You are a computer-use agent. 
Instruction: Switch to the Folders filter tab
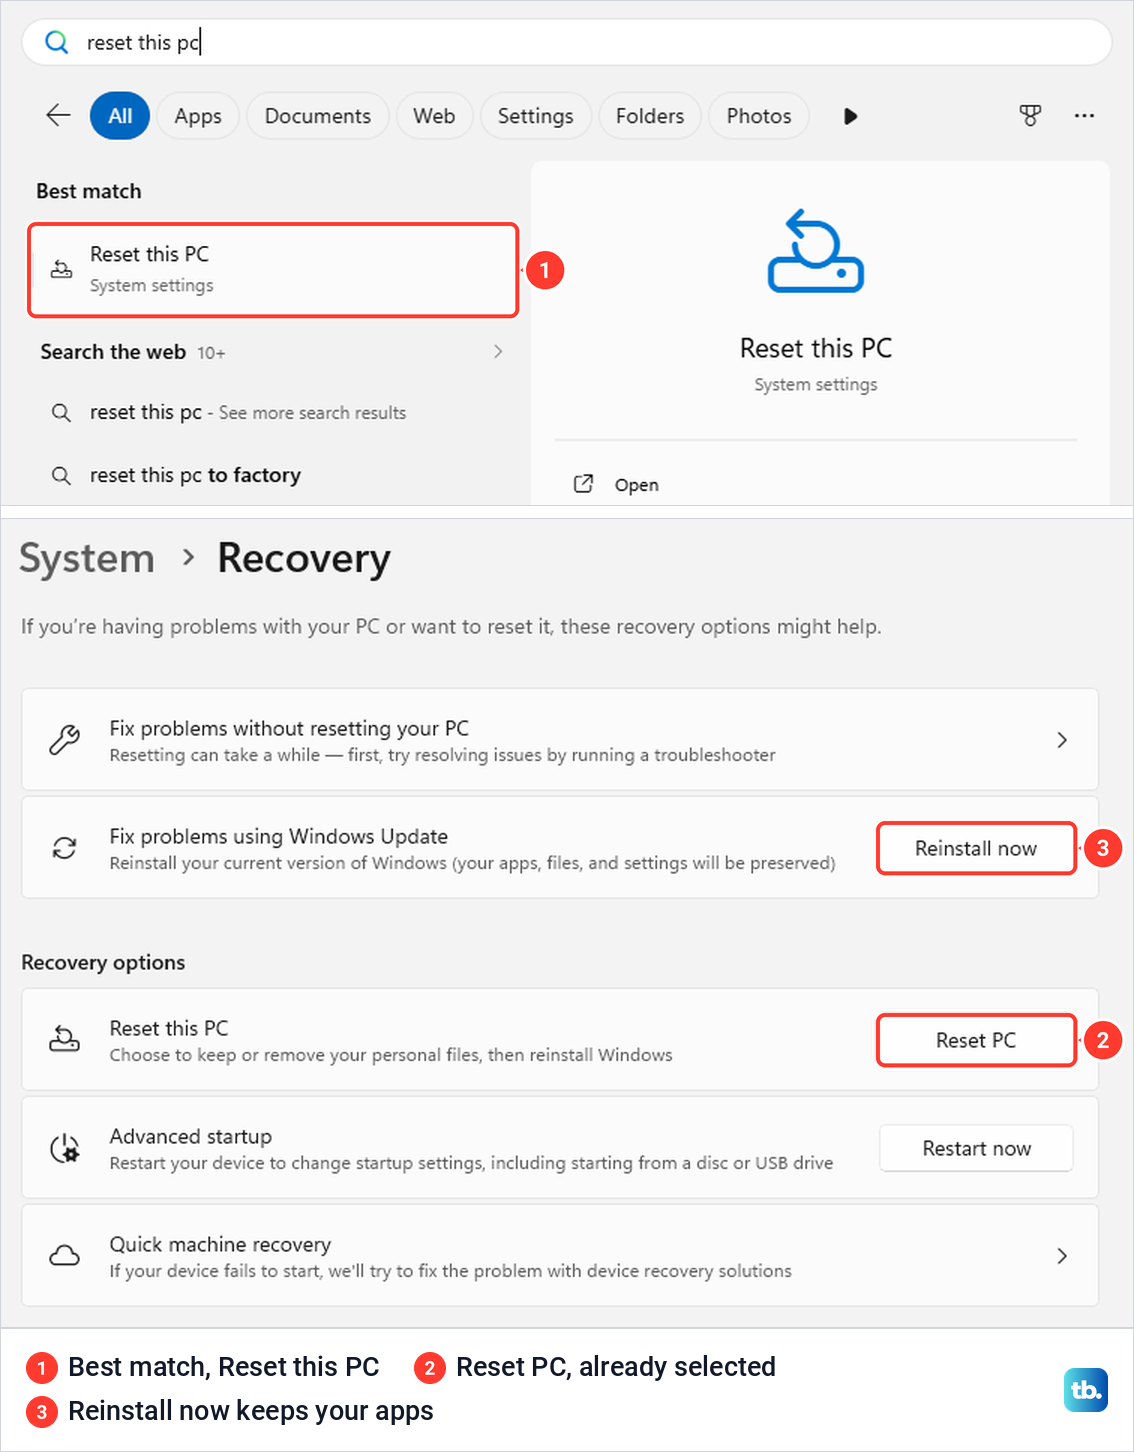tap(650, 116)
